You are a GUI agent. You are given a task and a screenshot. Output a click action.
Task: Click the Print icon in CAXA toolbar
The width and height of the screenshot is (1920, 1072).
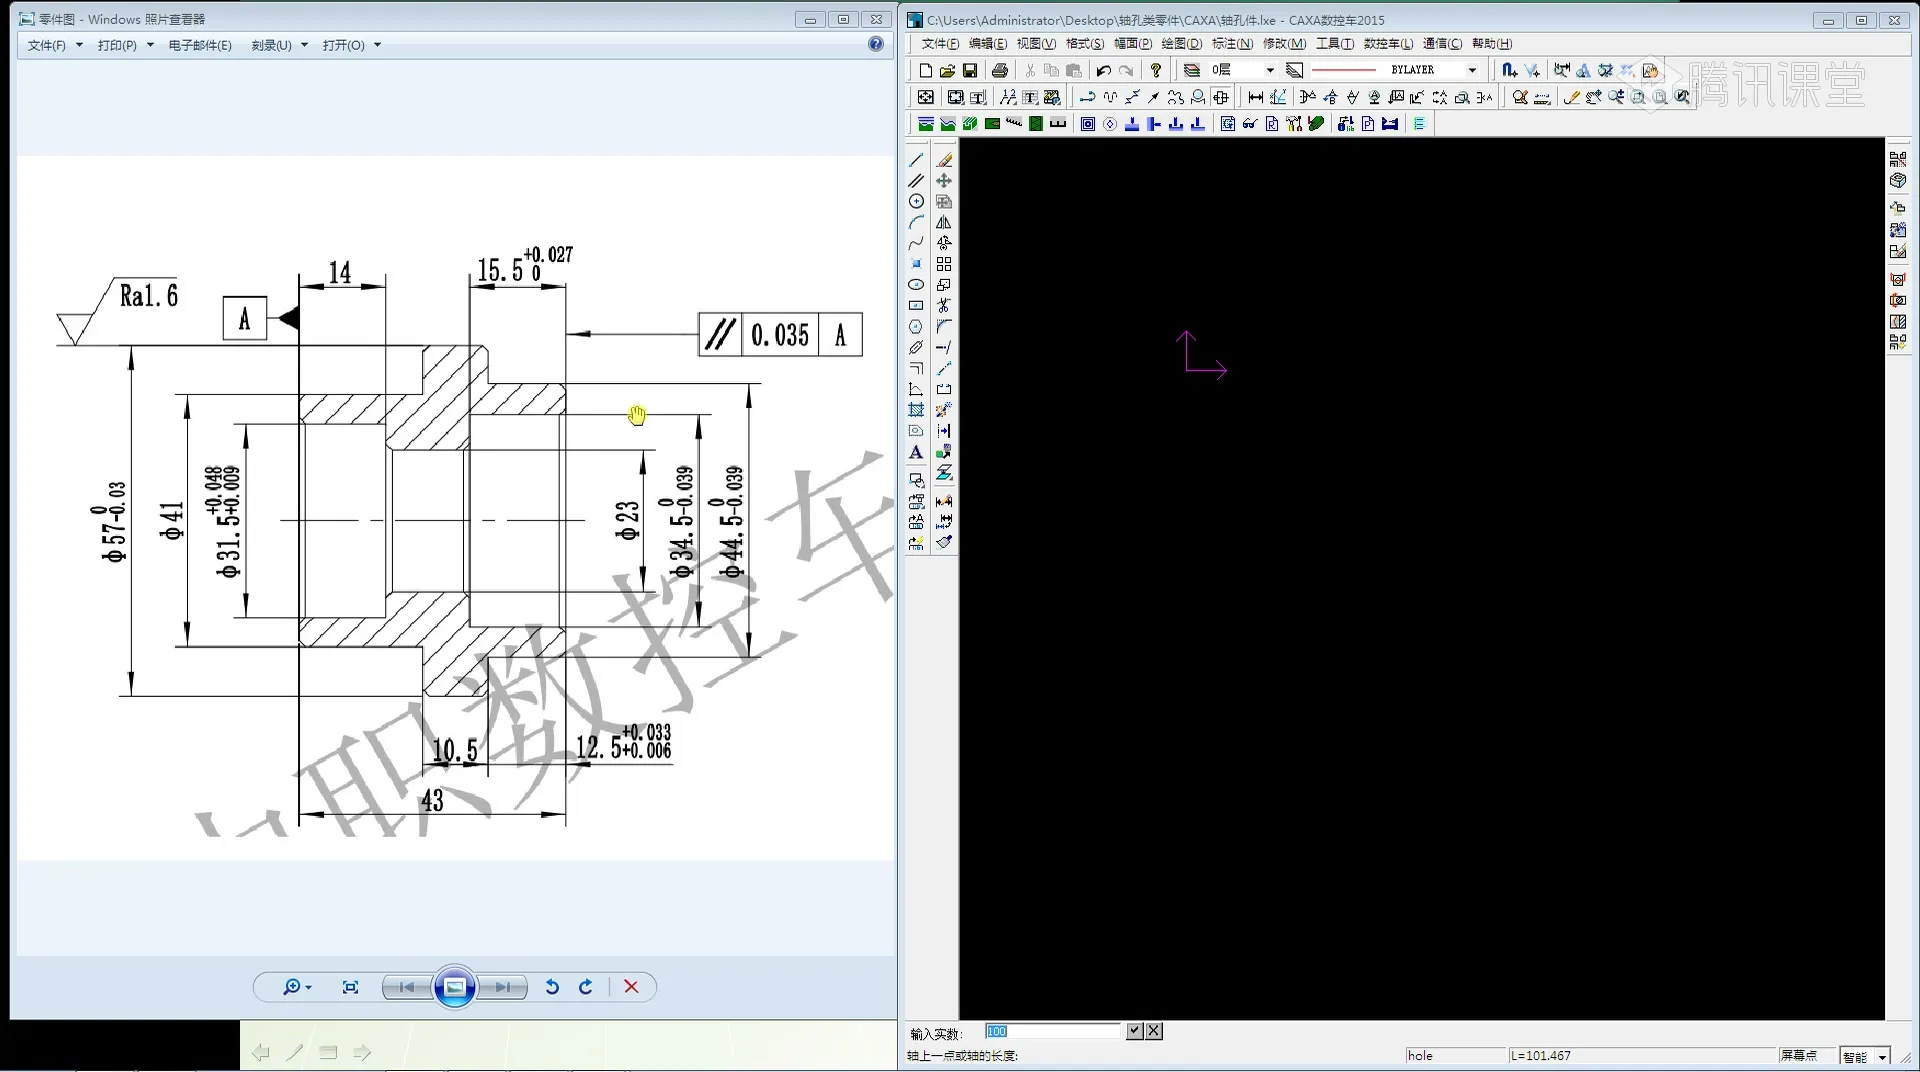pos(999,70)
